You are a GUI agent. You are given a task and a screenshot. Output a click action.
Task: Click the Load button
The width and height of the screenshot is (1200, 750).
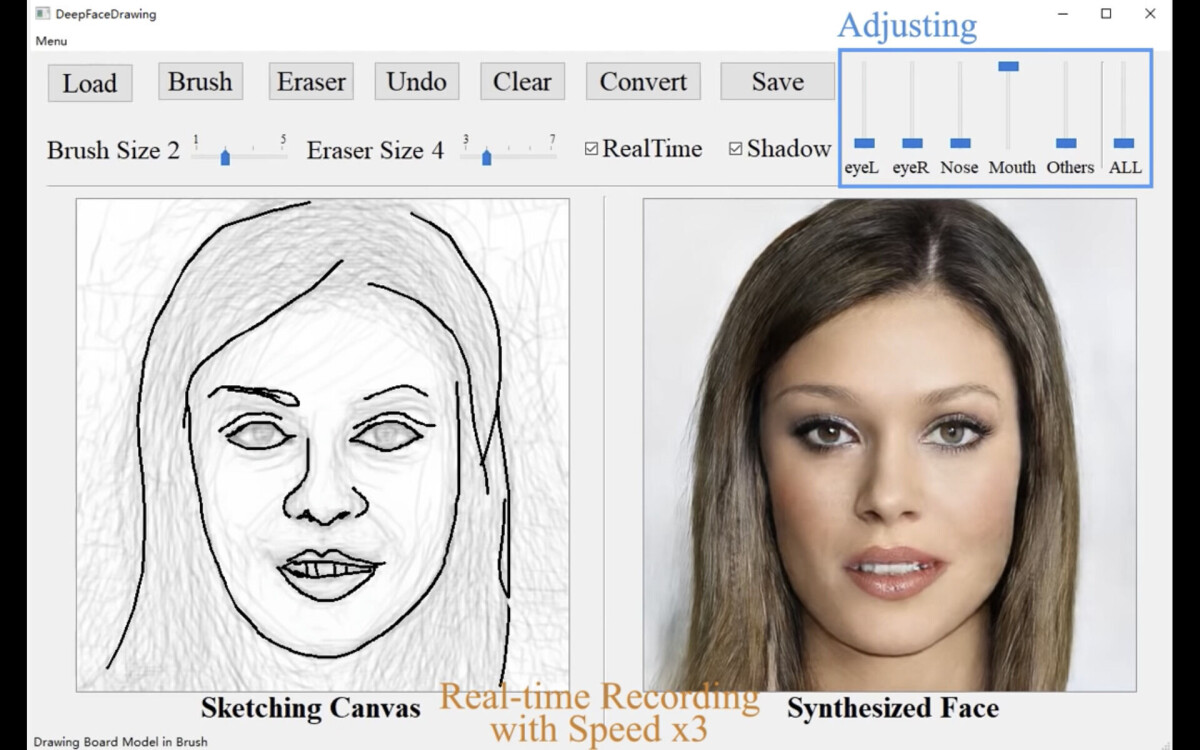pos(90,83)
